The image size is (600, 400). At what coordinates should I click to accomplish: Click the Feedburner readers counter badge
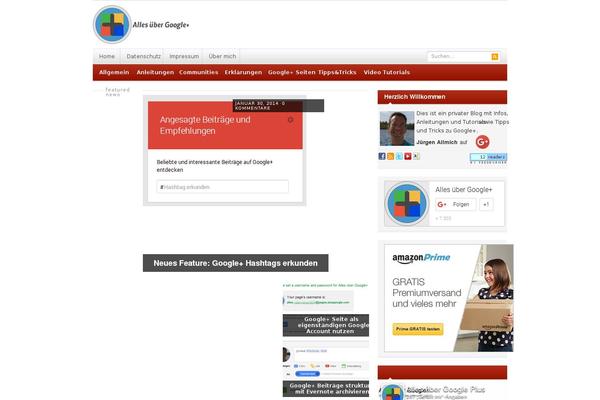(x=488, y=157)
